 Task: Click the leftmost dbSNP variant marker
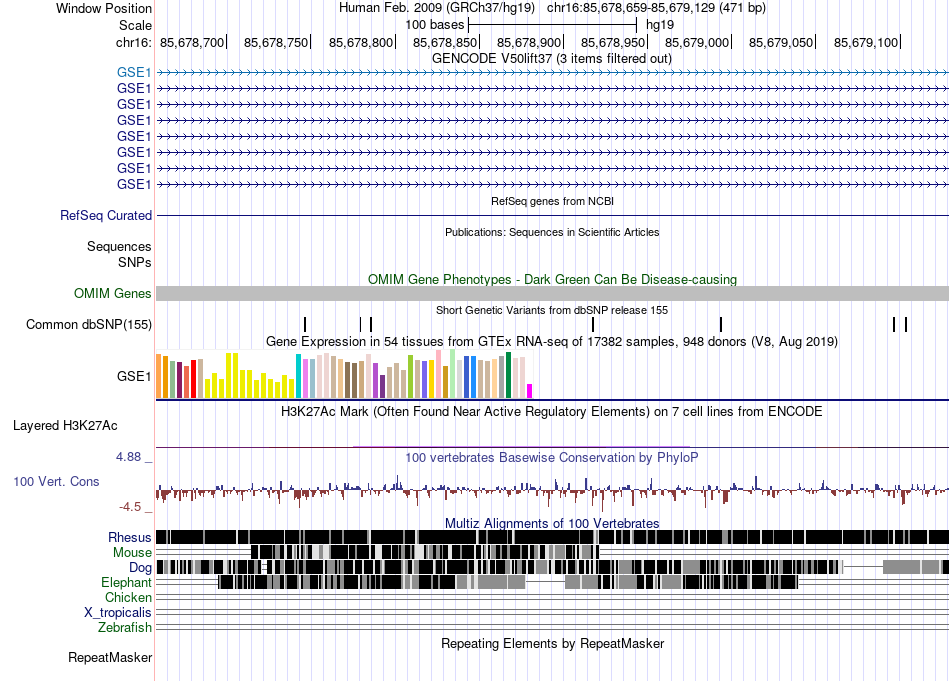coord(305,324)
